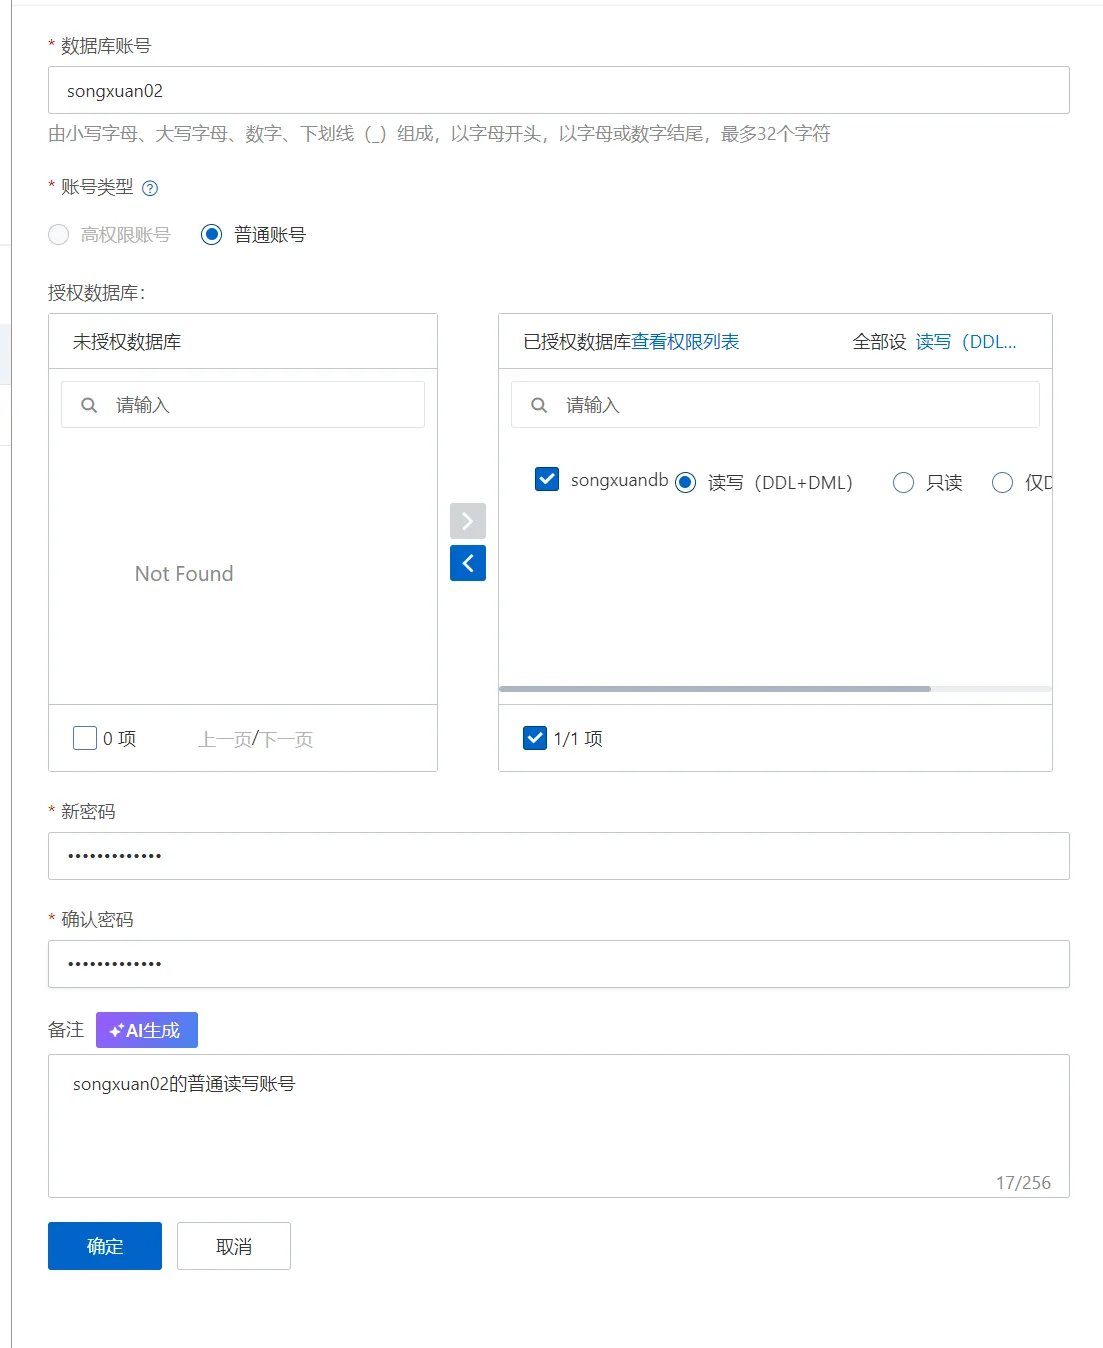
Task: Choose 只读 permission for songxuandb
Action: pos(903,483)
